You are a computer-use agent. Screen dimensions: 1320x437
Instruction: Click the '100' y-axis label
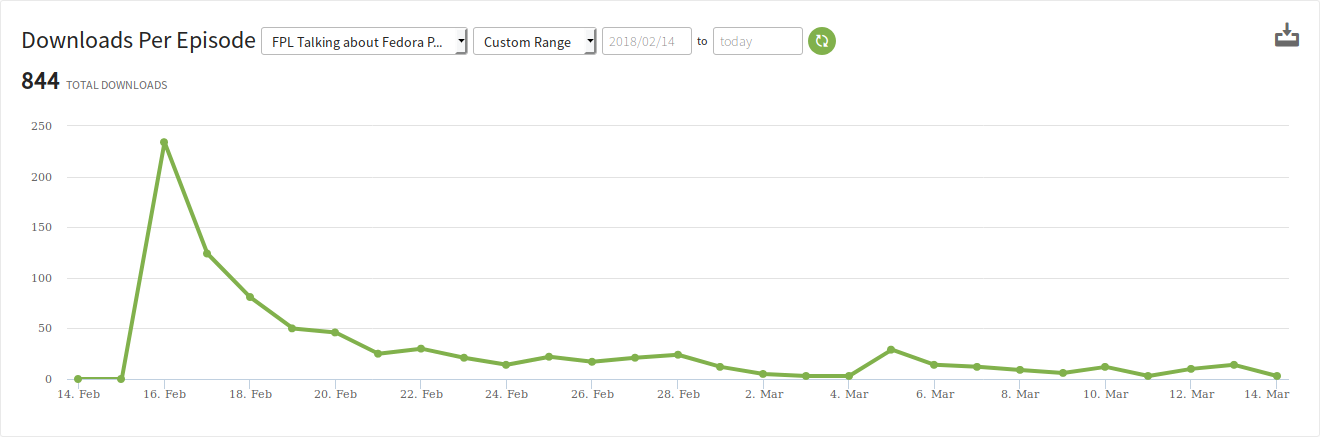tap(41, 278)
